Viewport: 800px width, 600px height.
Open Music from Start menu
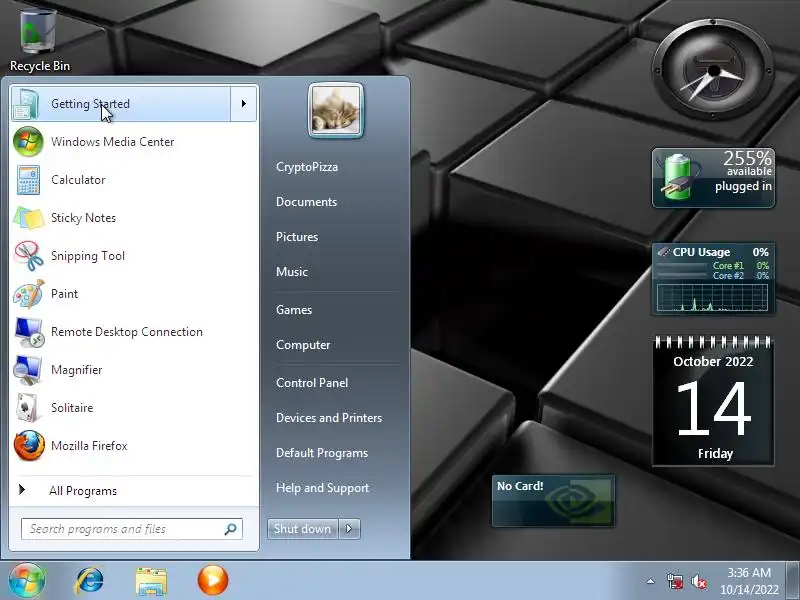[x=291, y=272]
